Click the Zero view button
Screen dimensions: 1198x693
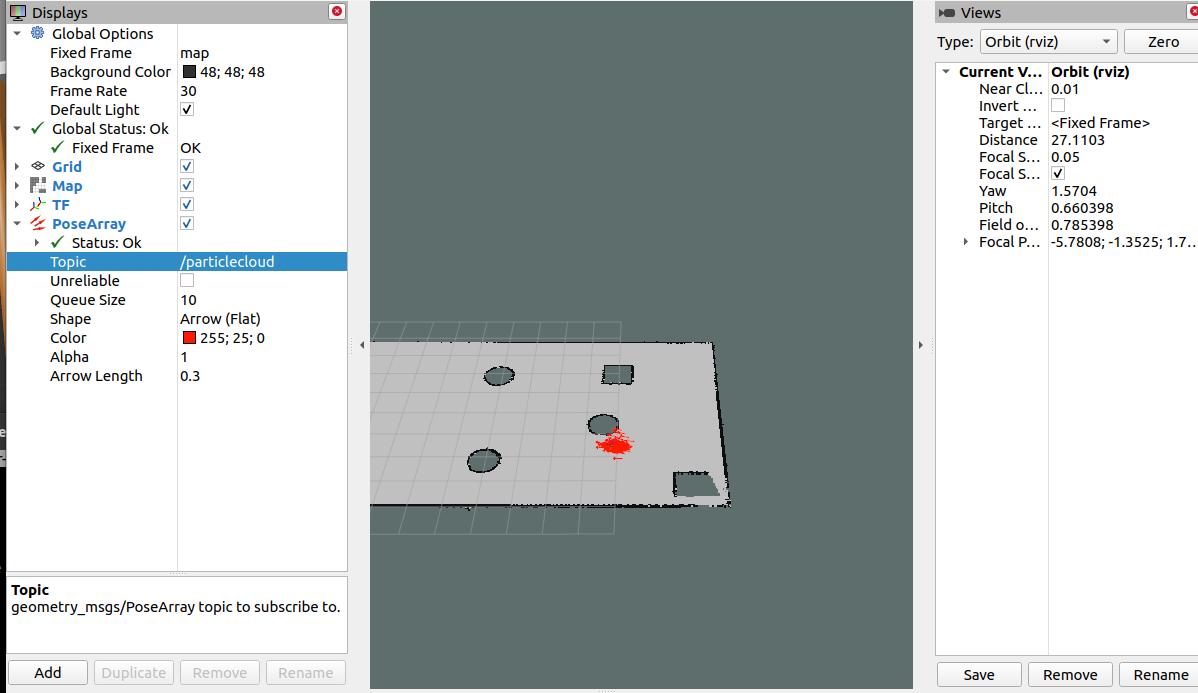click(1163, 41)
